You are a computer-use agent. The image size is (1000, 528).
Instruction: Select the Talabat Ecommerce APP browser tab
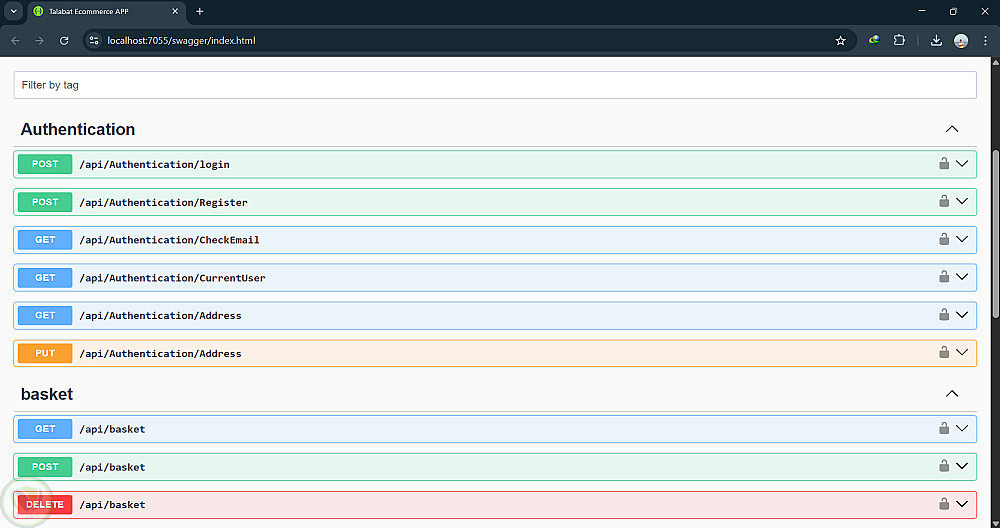[107, 11]
